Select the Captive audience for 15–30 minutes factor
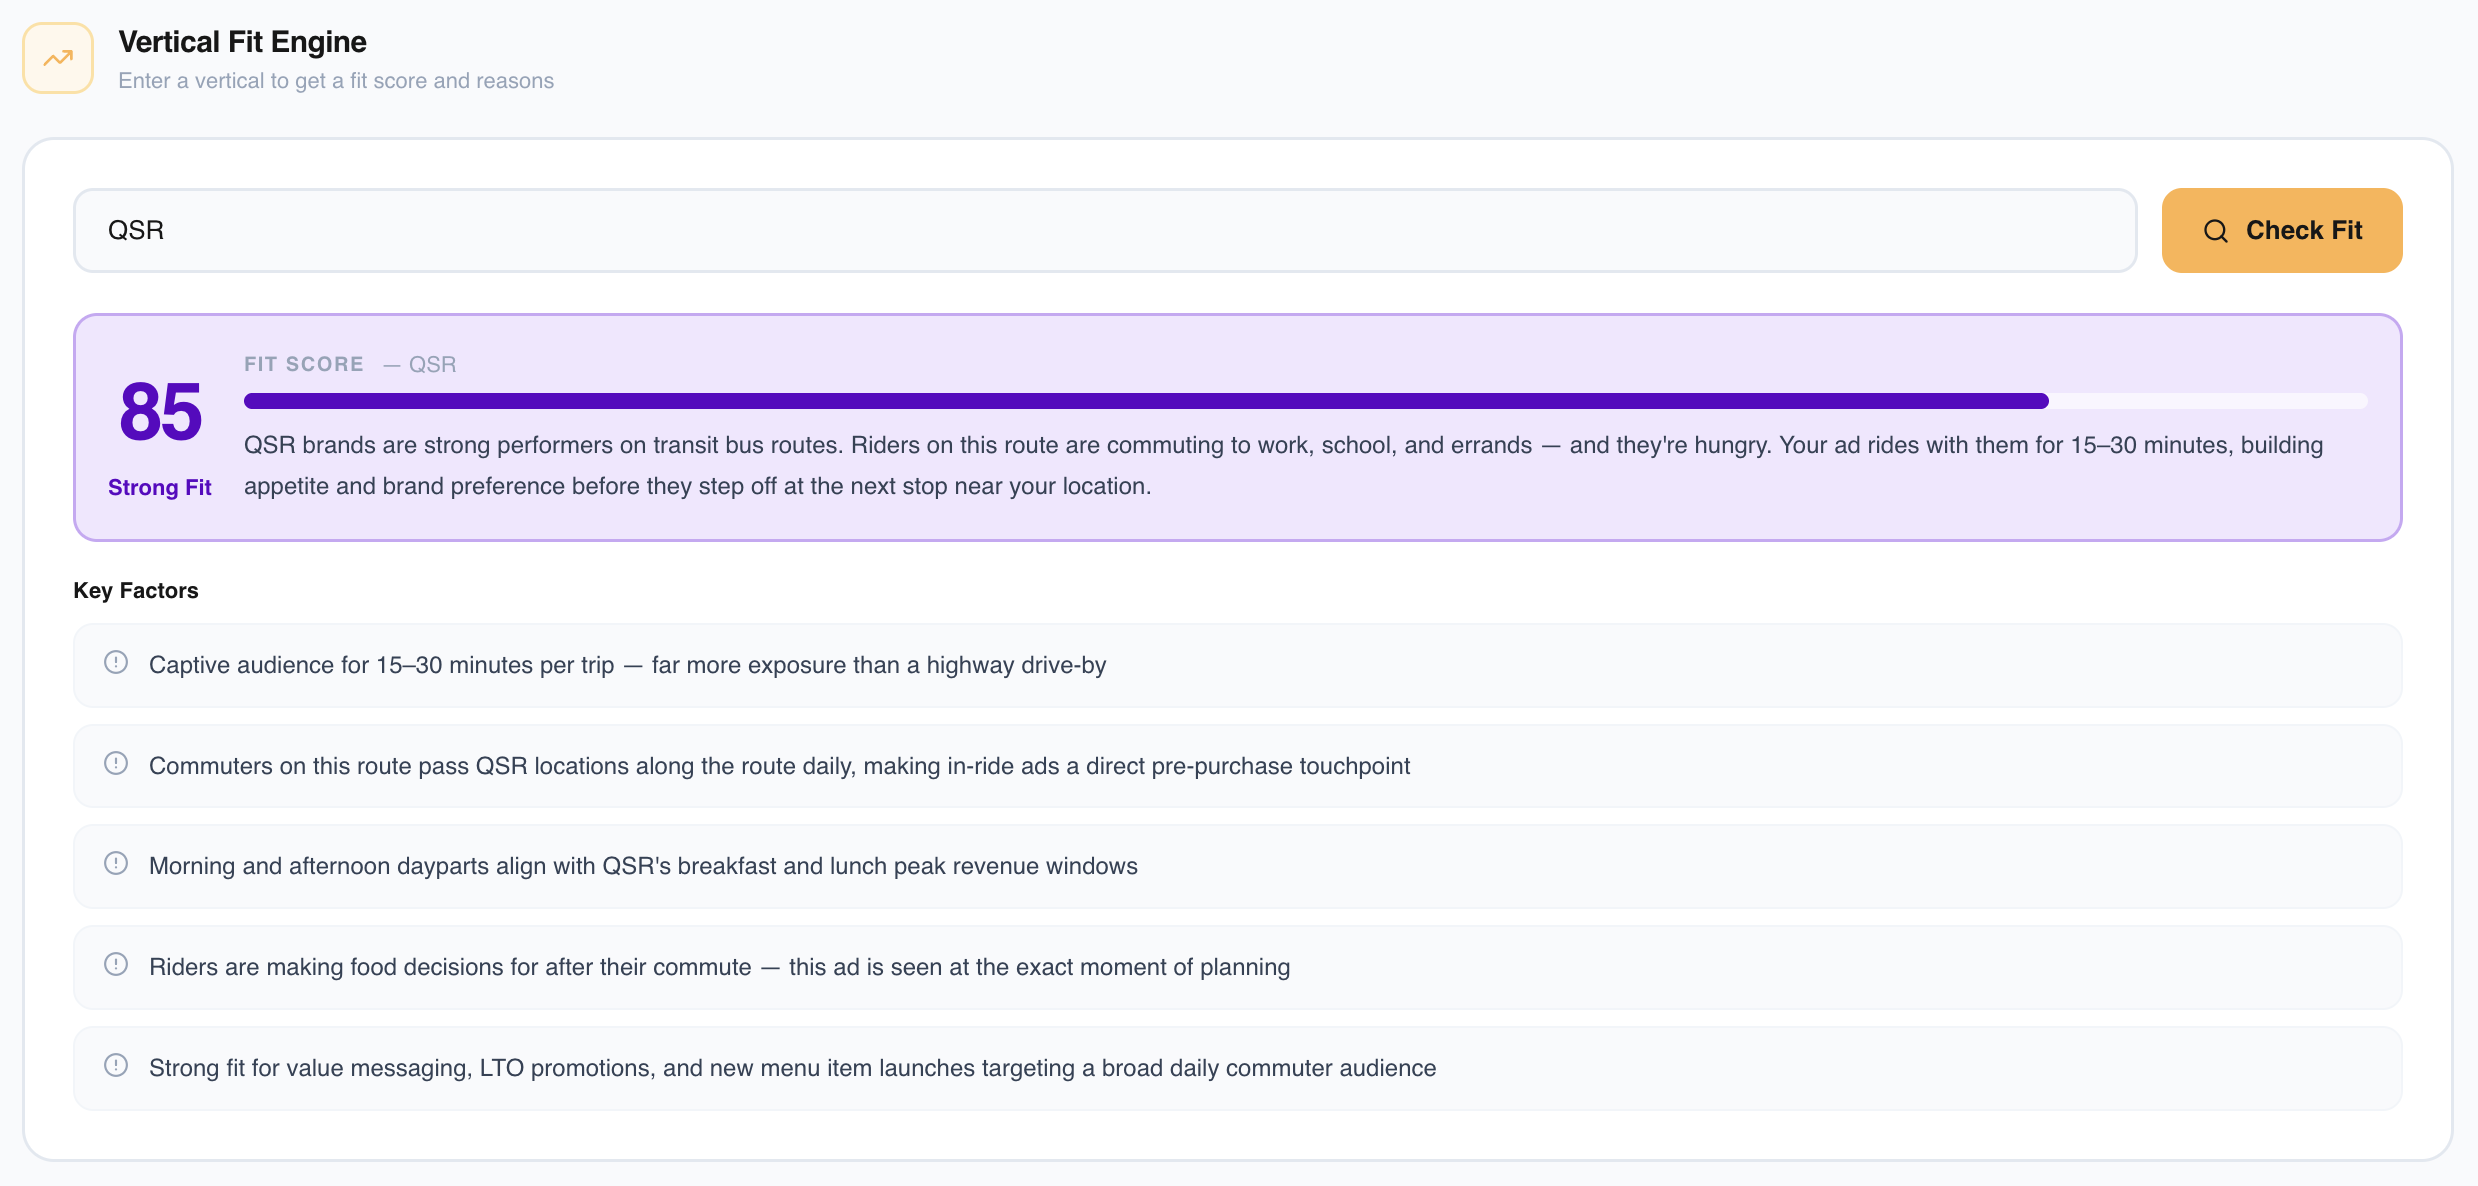2478x1186 pixels. pos(1238,666)
